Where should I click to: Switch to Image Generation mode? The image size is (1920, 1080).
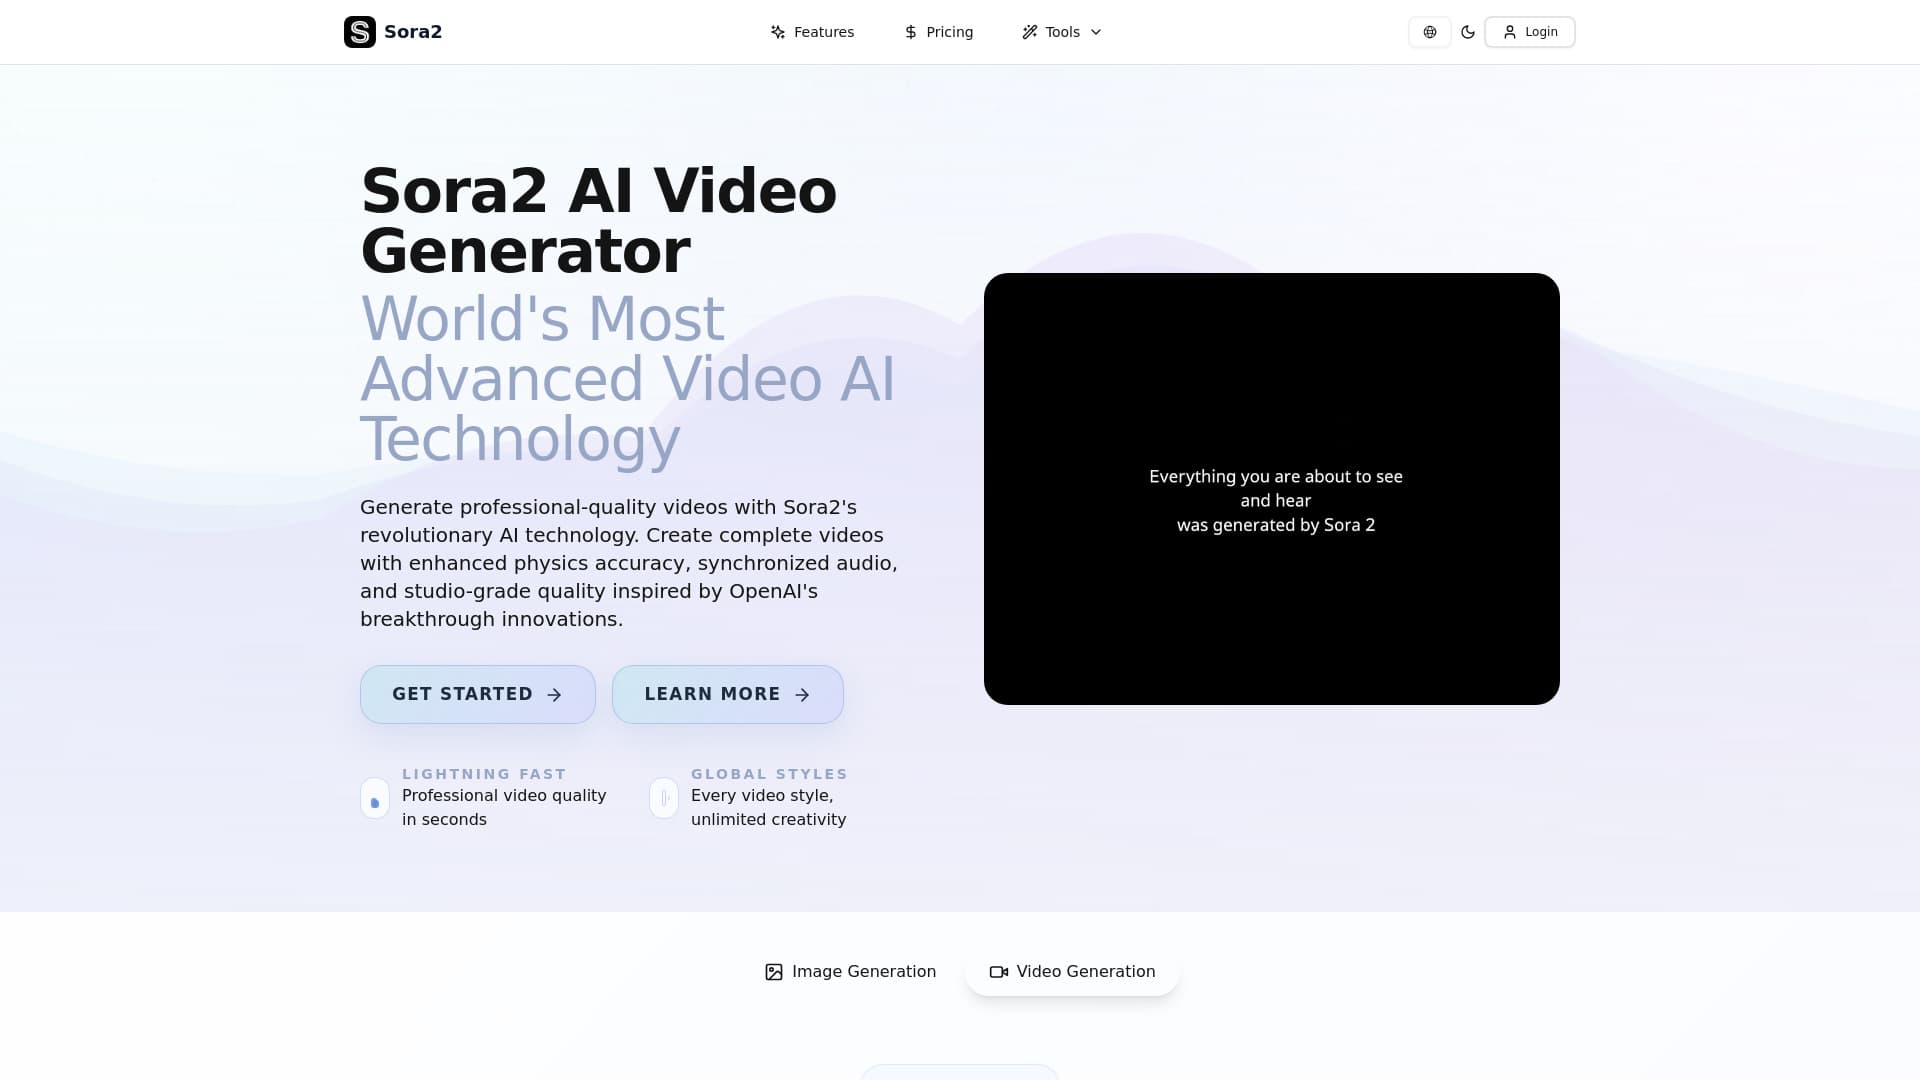coord(850,971)
